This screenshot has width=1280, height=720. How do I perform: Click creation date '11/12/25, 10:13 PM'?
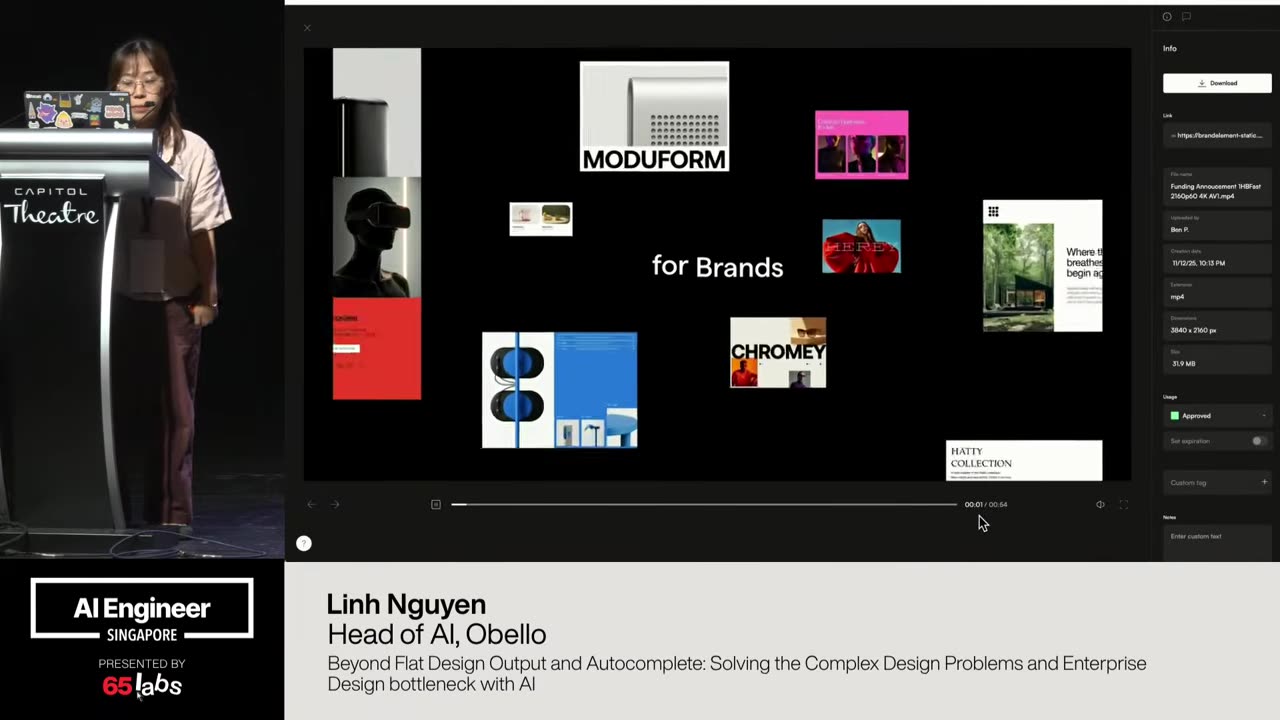tap(1198, 263)
